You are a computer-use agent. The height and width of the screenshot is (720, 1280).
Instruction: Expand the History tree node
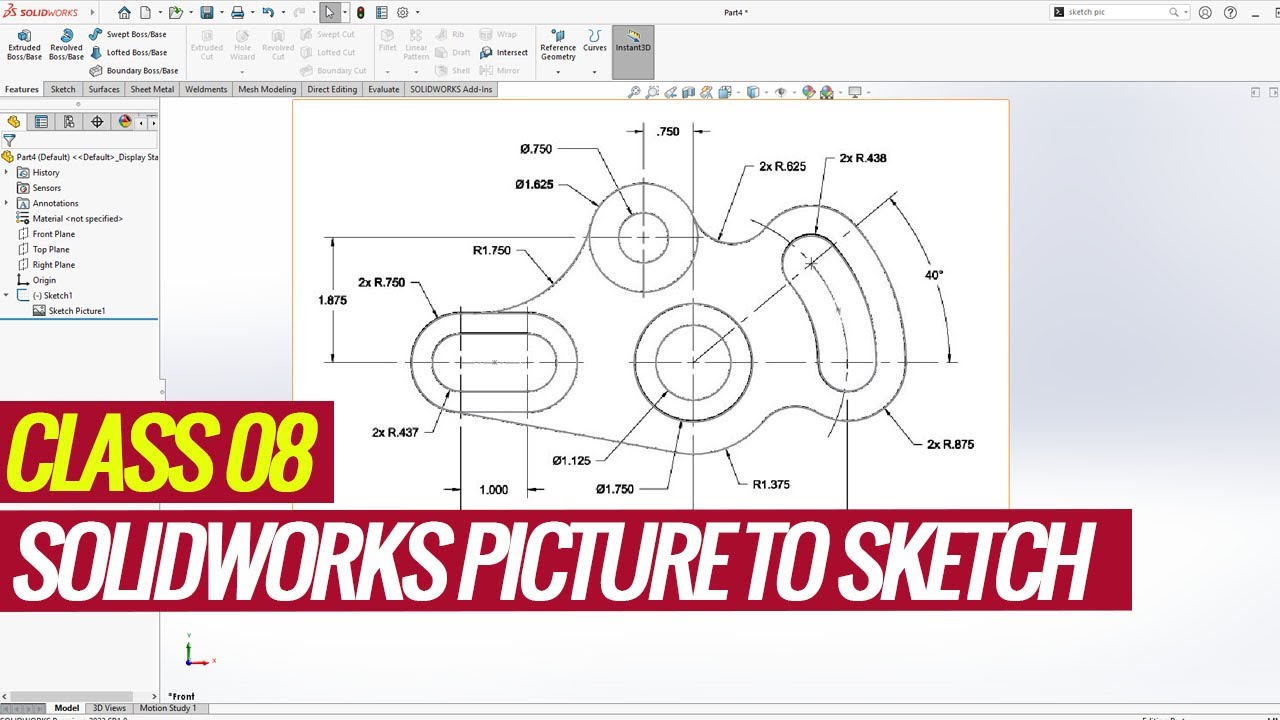7,172
